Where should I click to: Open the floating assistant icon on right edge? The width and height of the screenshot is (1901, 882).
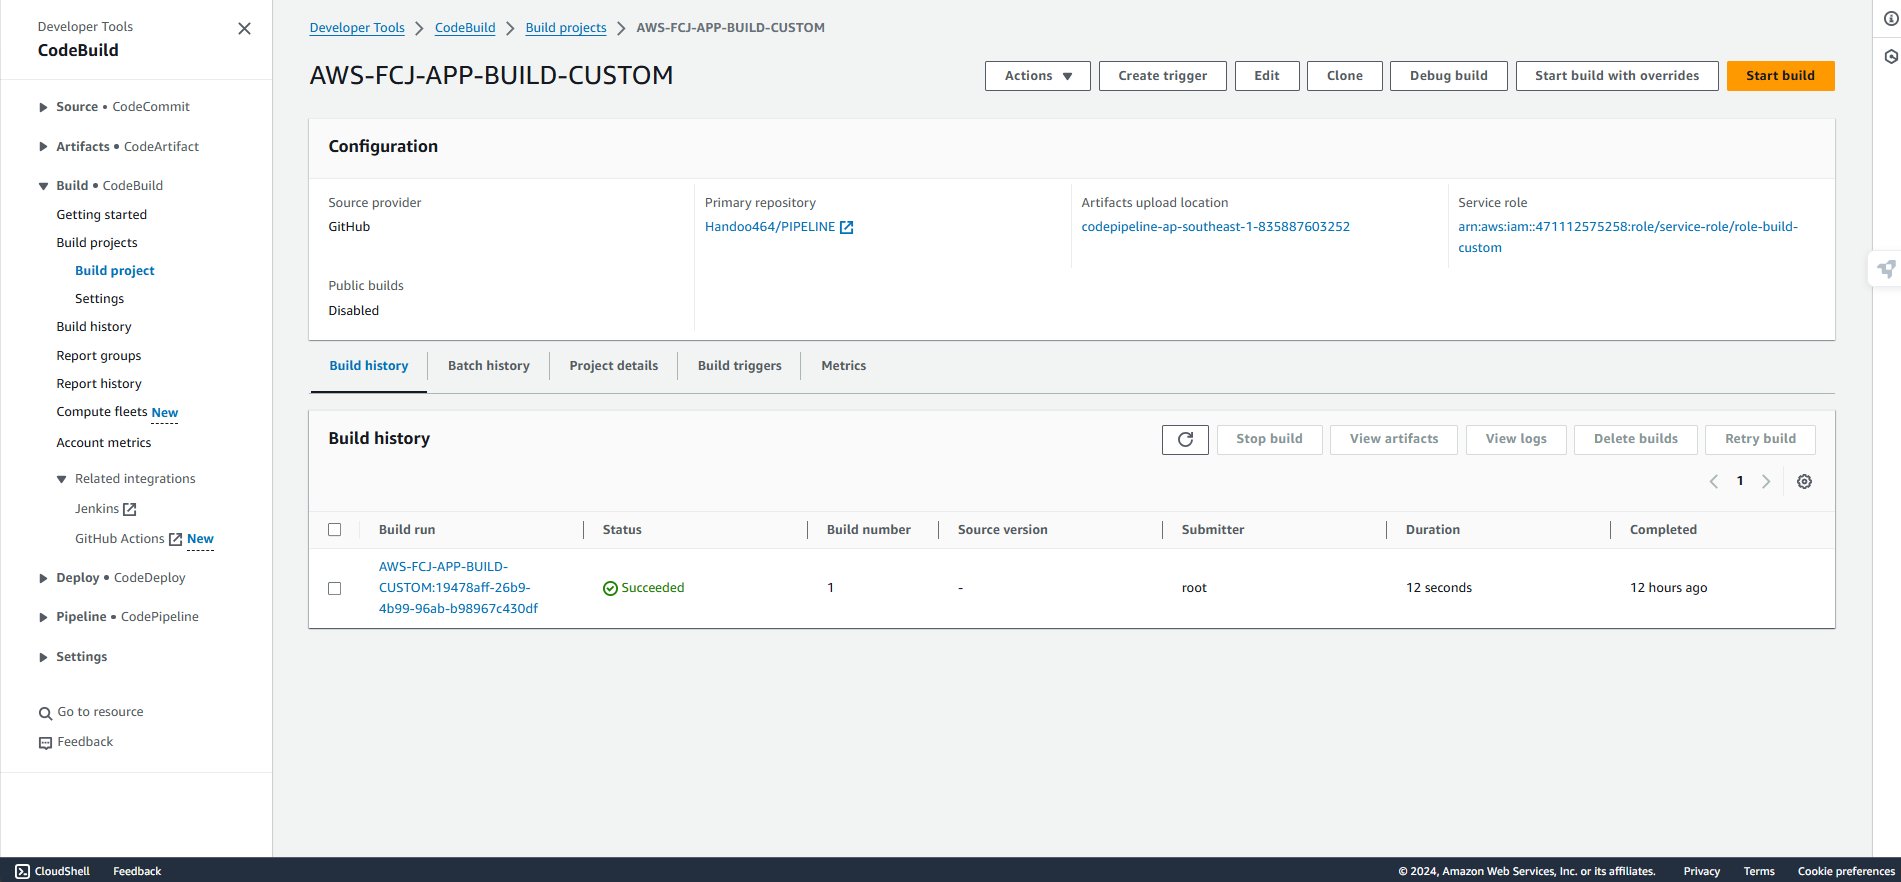(1886, 269)
